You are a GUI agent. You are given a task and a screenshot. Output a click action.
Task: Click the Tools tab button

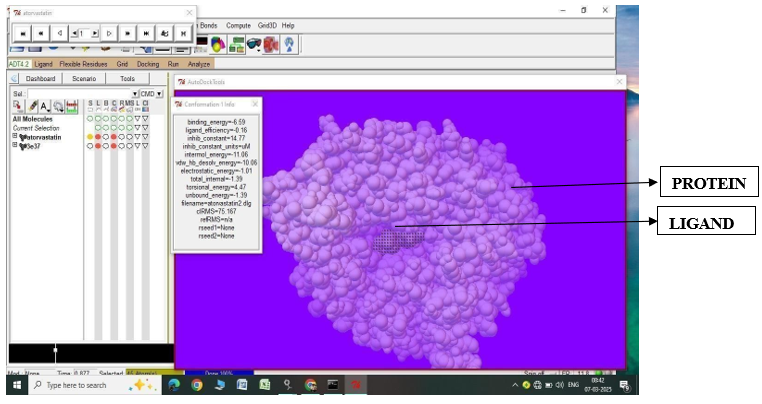[127, 78]
